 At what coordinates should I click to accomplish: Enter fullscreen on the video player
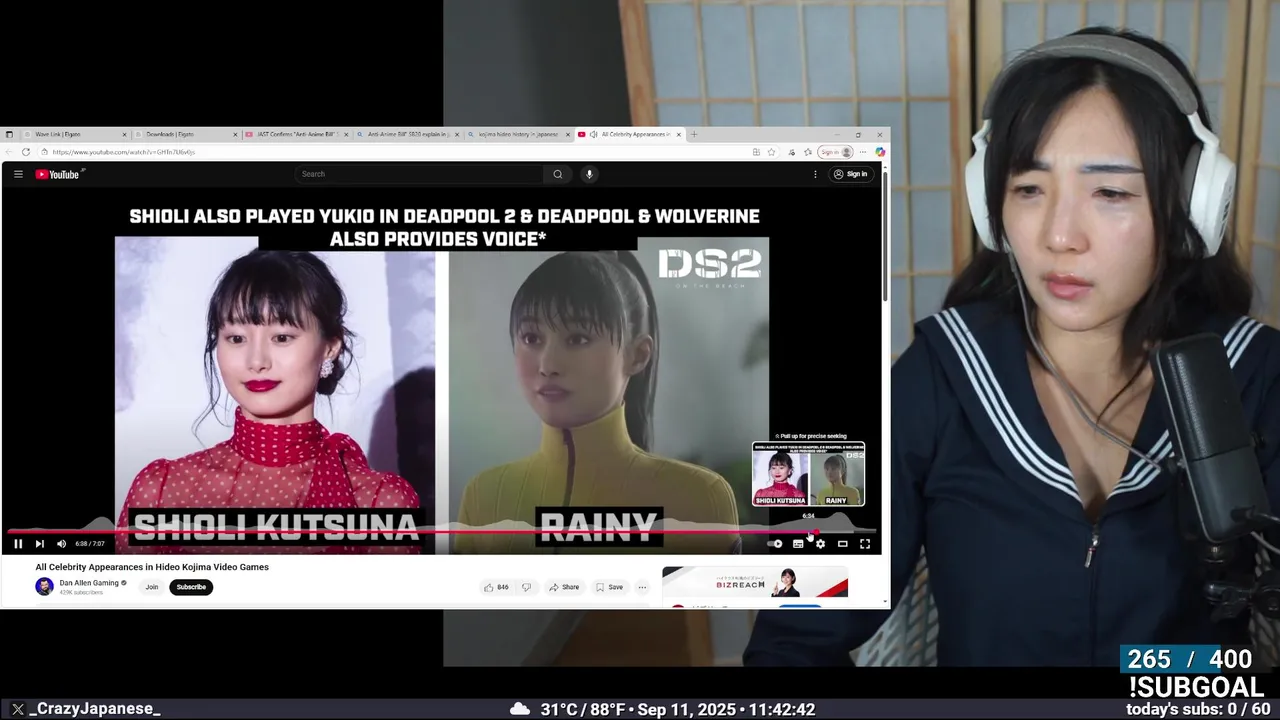tap(865, 544)
